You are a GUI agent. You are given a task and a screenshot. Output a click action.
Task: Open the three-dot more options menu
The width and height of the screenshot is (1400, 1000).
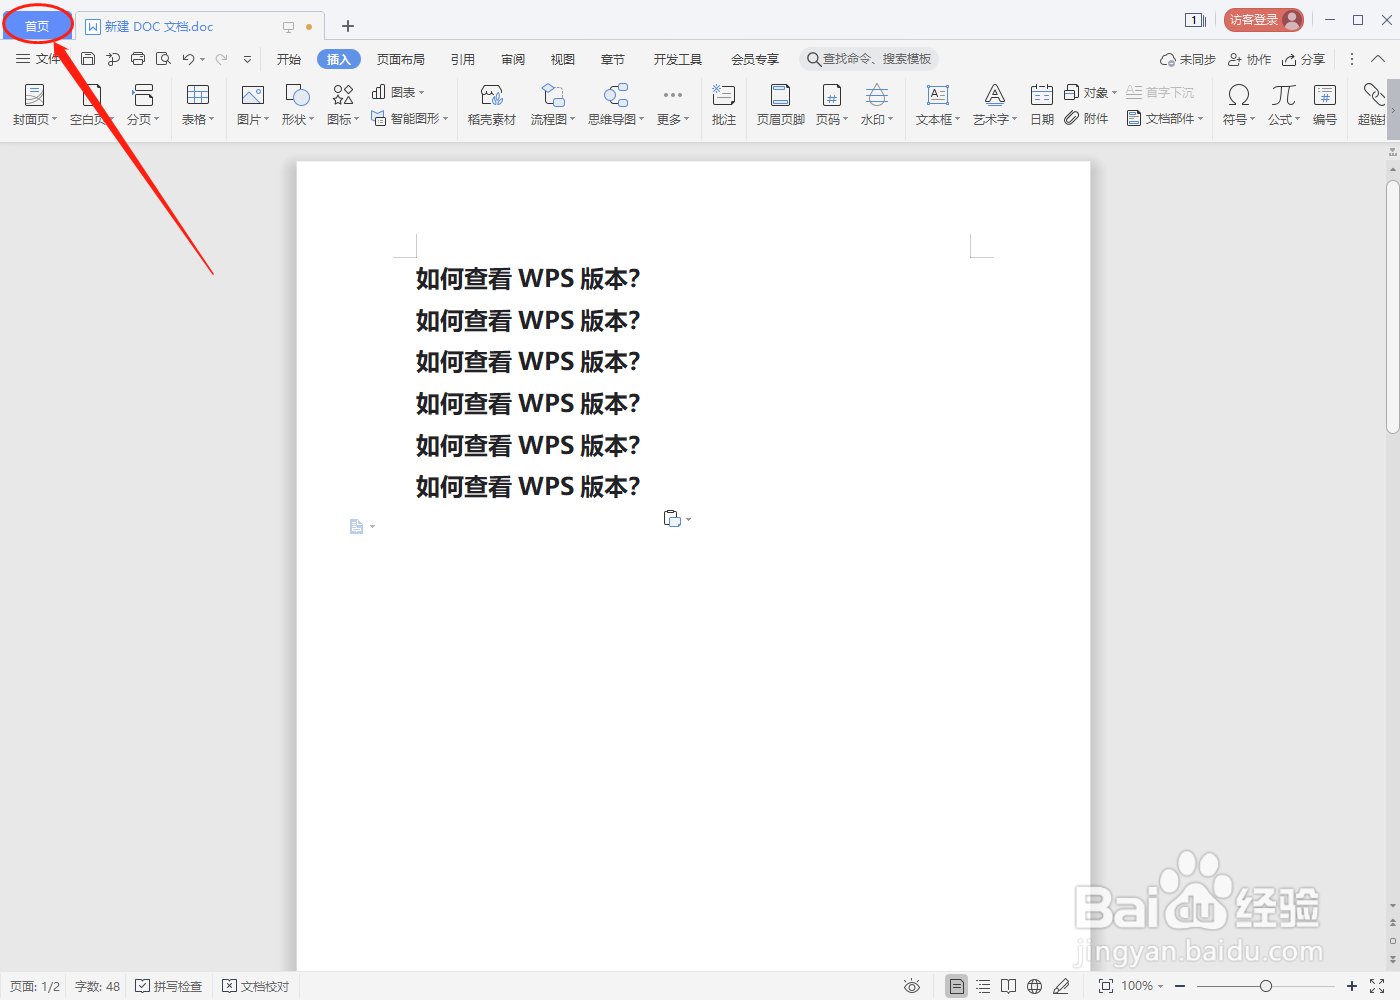(x=1352, y=59)
